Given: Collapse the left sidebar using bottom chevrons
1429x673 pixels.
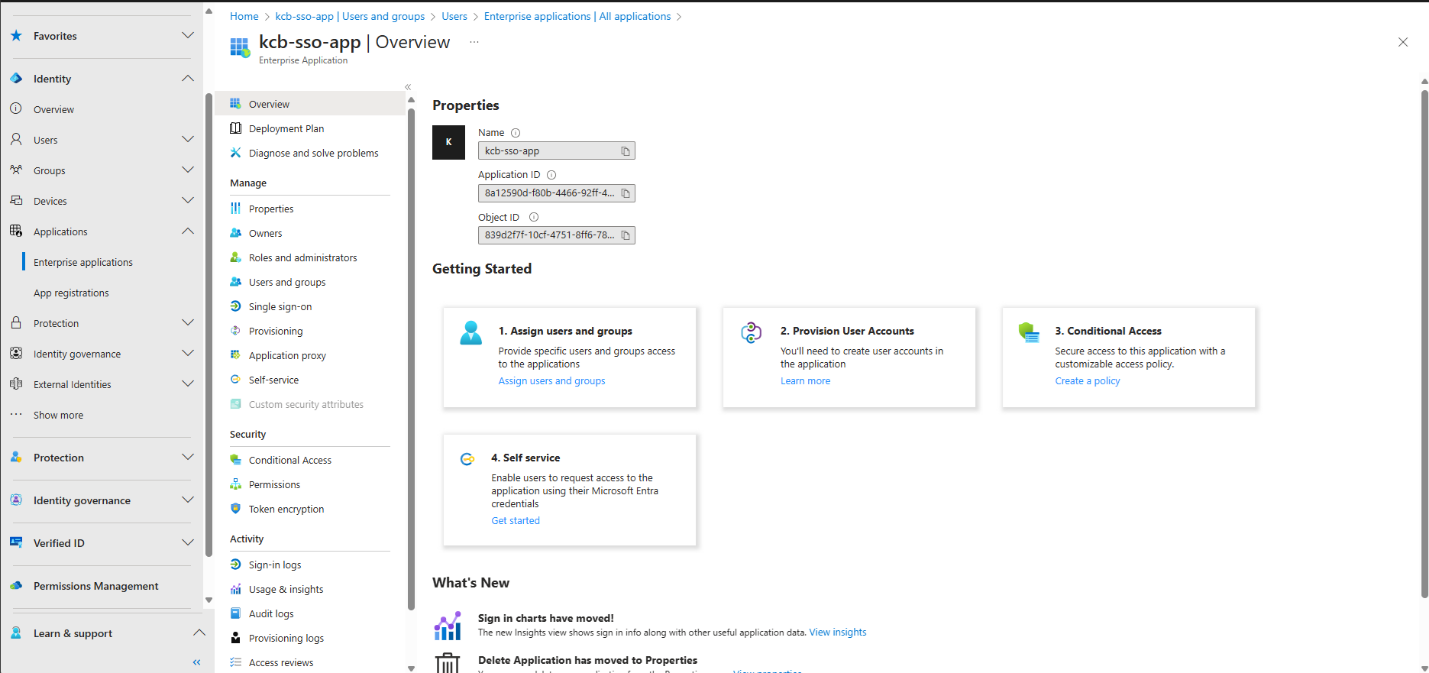Looking at the screenshot, I should pos(197,662).
